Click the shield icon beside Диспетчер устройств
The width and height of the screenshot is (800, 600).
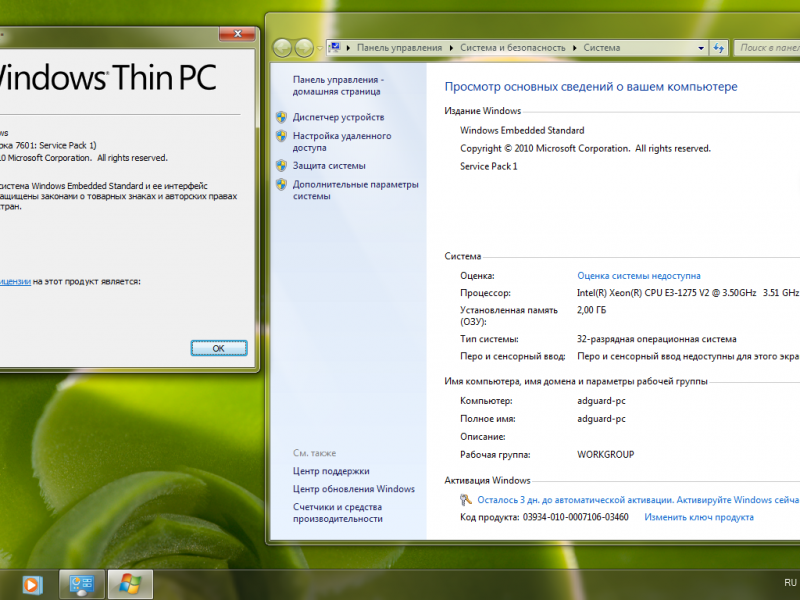pos(281,117)
